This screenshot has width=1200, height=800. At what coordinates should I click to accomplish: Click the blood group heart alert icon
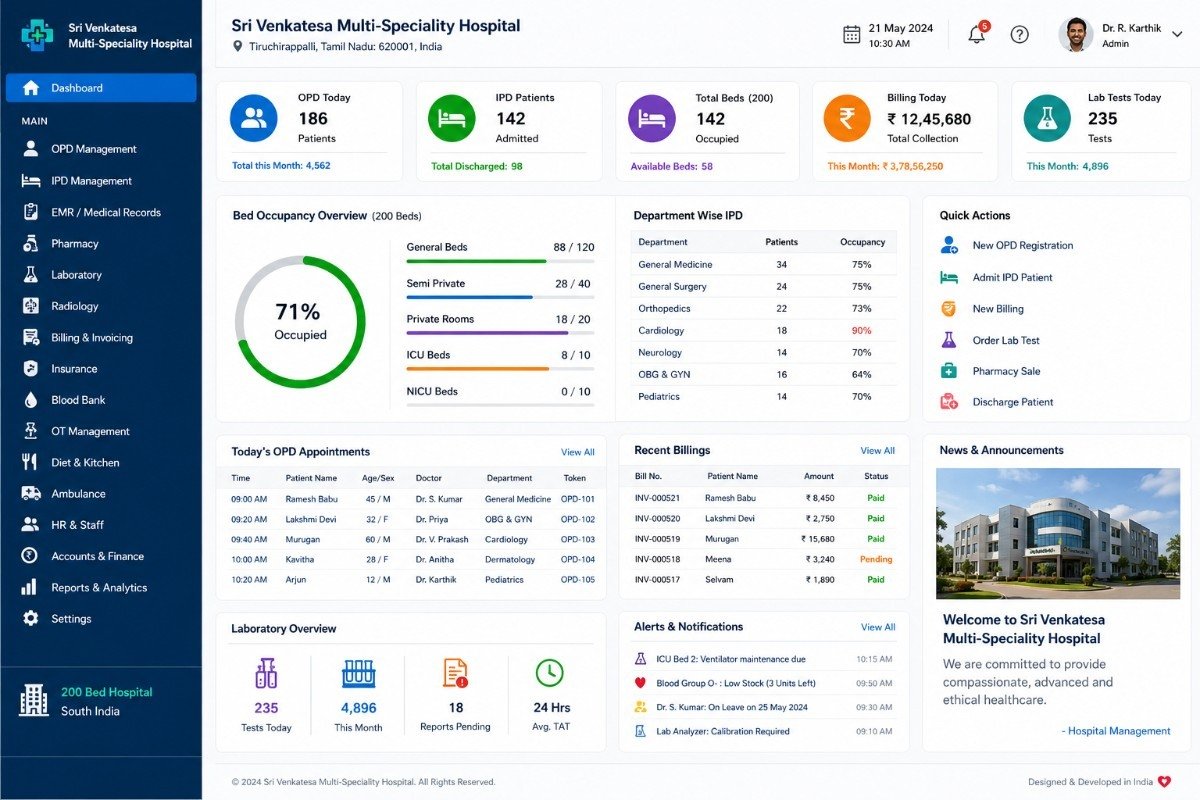(x=641, y=683)
